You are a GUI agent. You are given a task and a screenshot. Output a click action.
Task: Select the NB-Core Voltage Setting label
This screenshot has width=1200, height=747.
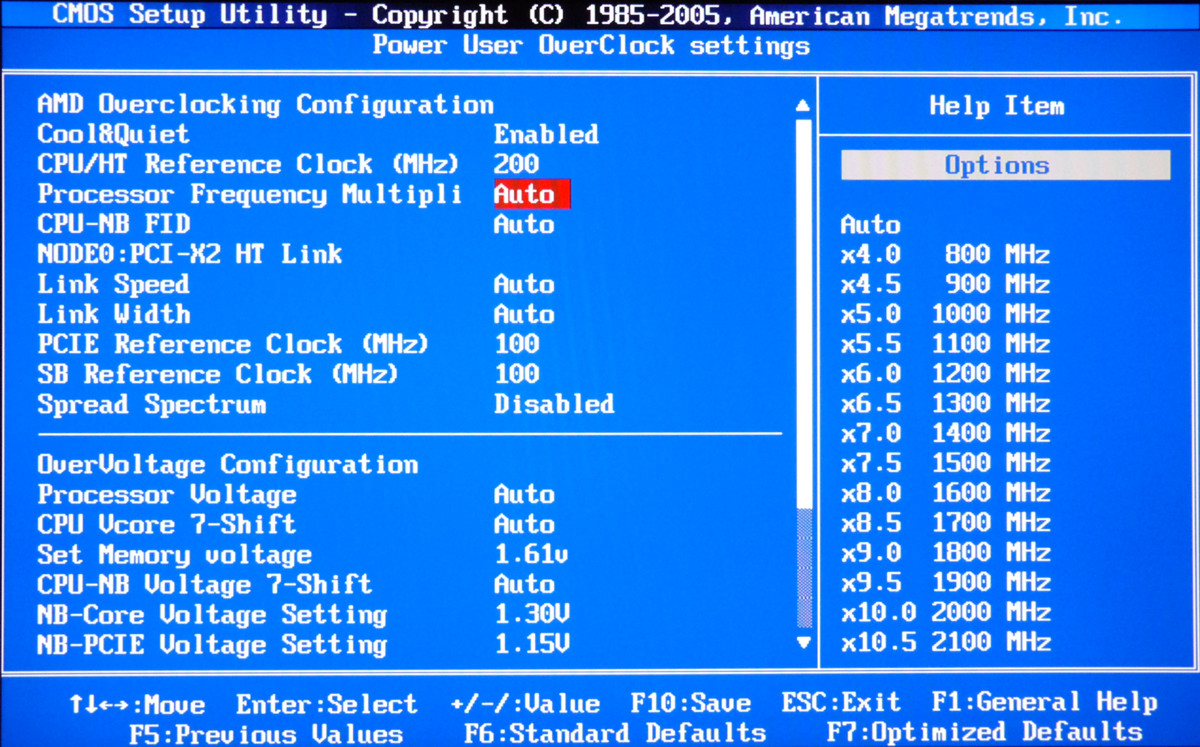[212, 615]
